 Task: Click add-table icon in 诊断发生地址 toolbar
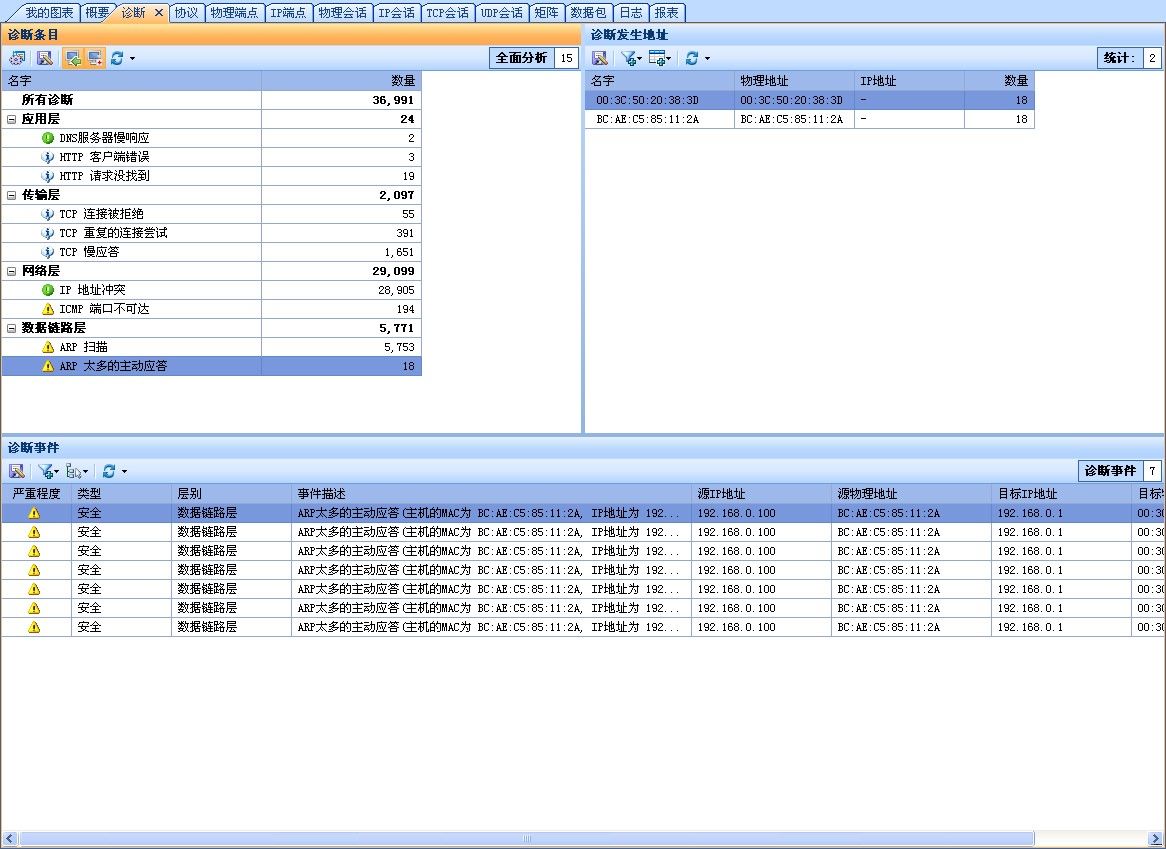[x=657, y=58]
